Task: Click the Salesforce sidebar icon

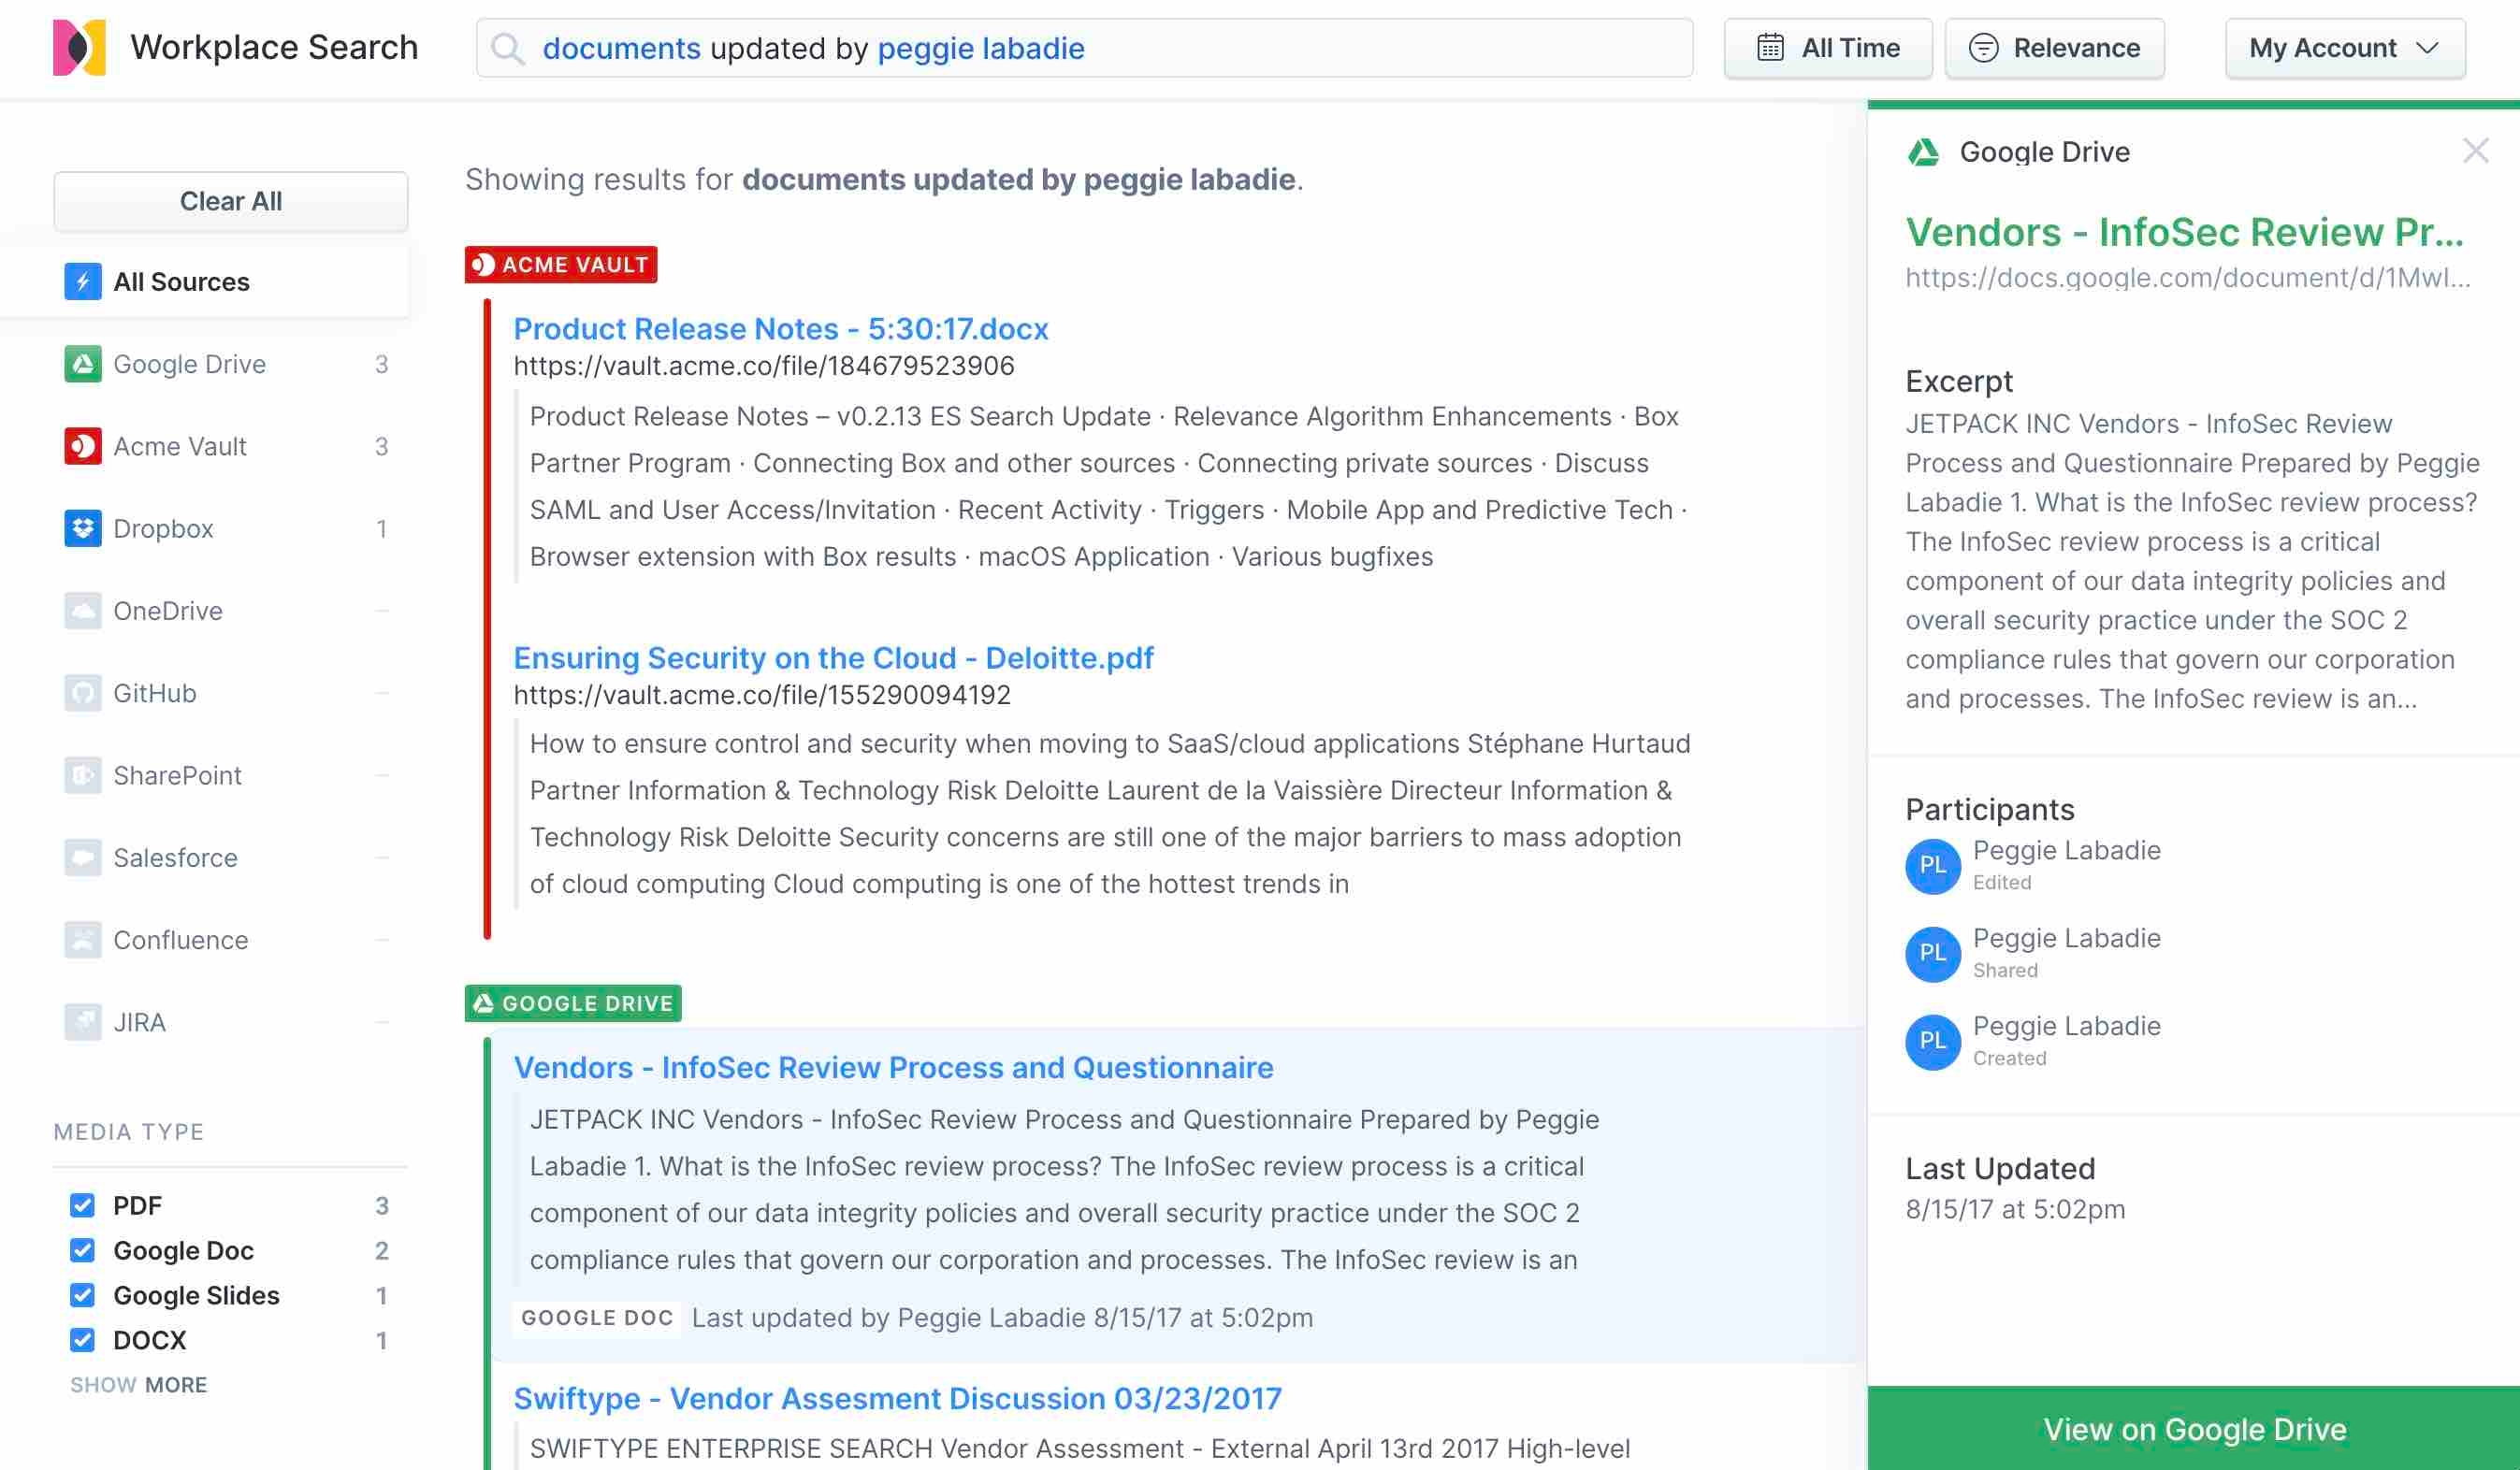Action: [83, 857]
